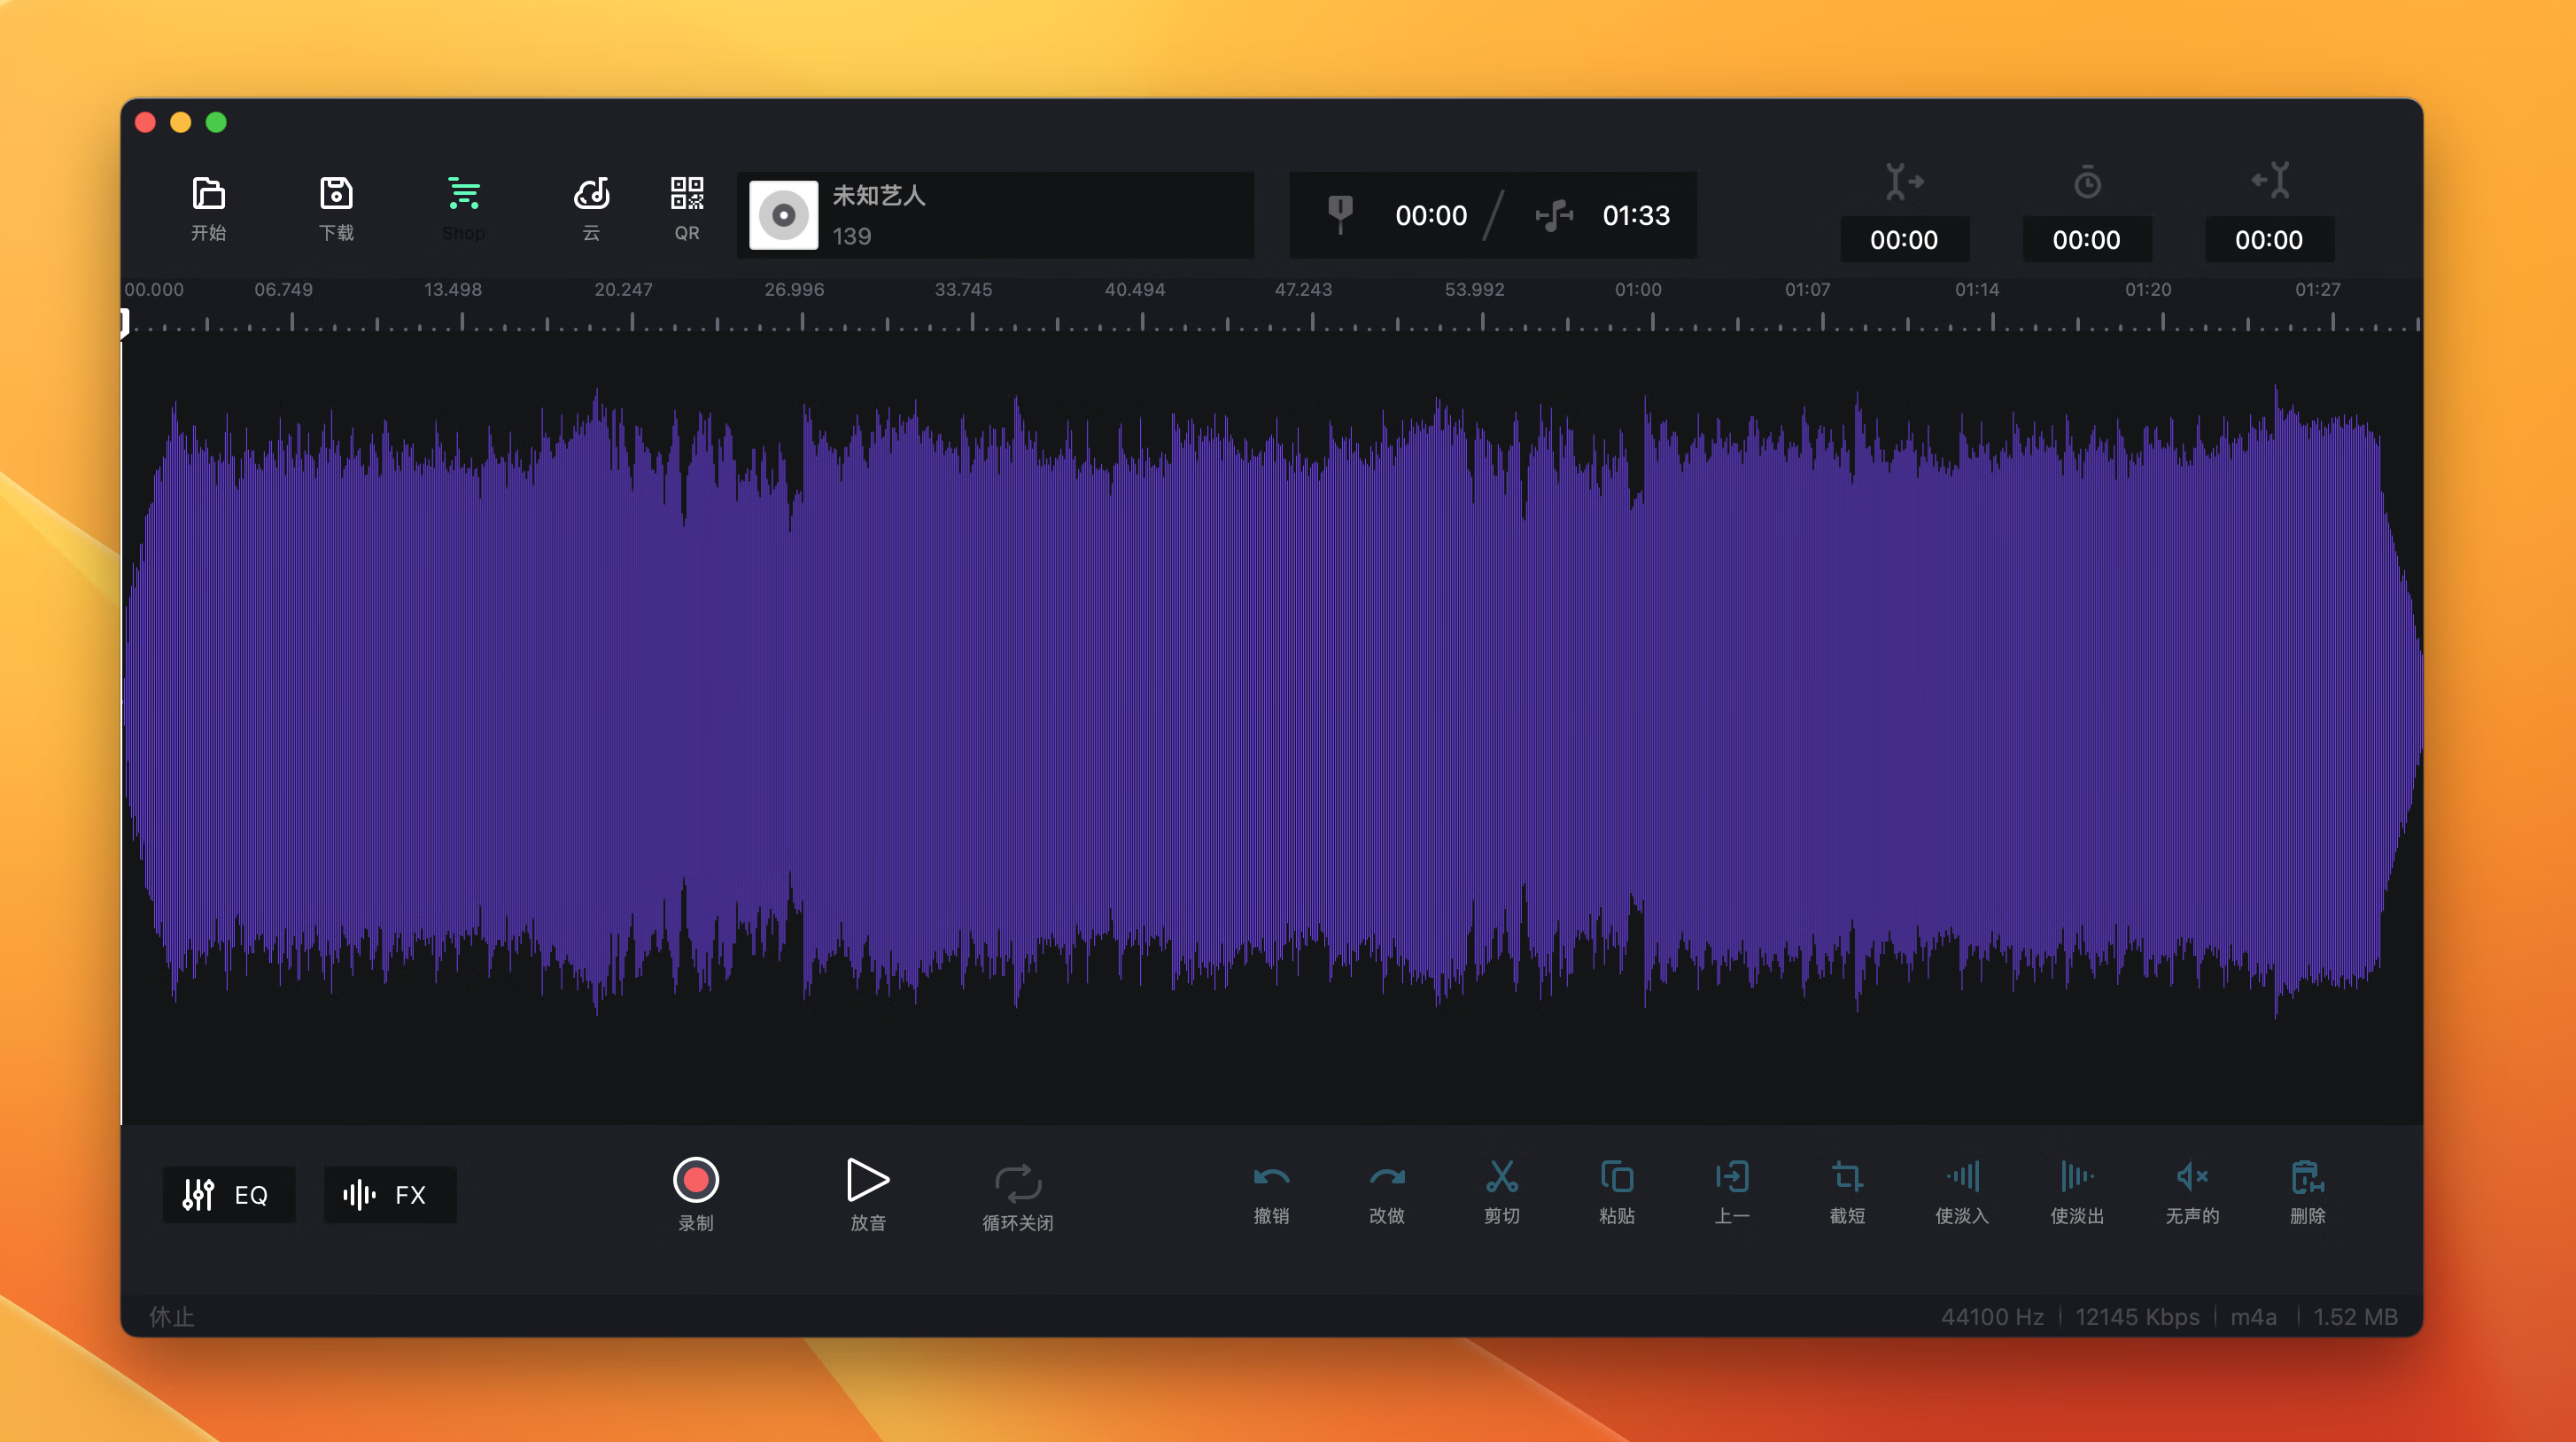This screenshot has height=1442, width=2576.
Task: Apply the 使淡出 fade-out effect
Action: [2076, 1178]
